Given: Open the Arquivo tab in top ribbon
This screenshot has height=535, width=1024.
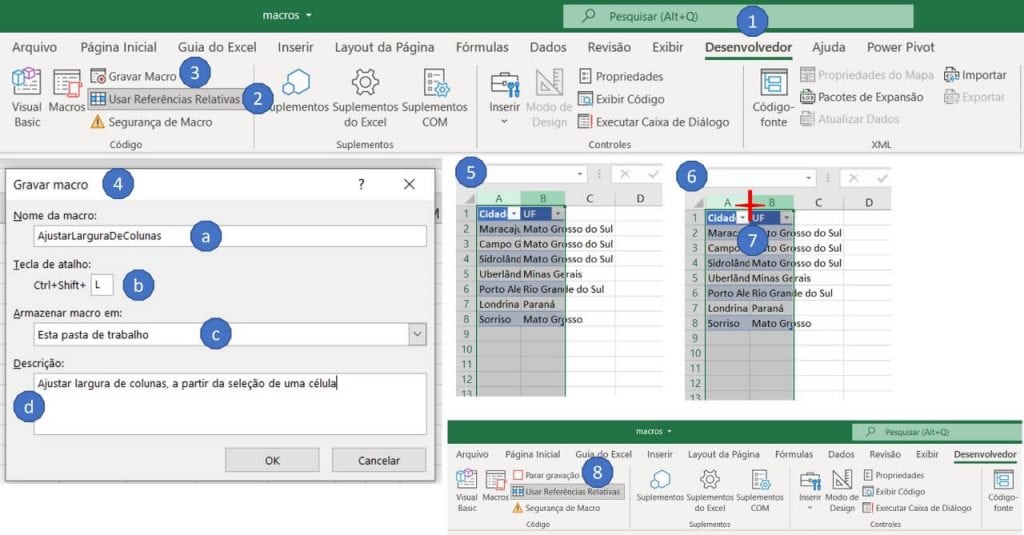Looking at the screenshot, I should pos(35,47).
